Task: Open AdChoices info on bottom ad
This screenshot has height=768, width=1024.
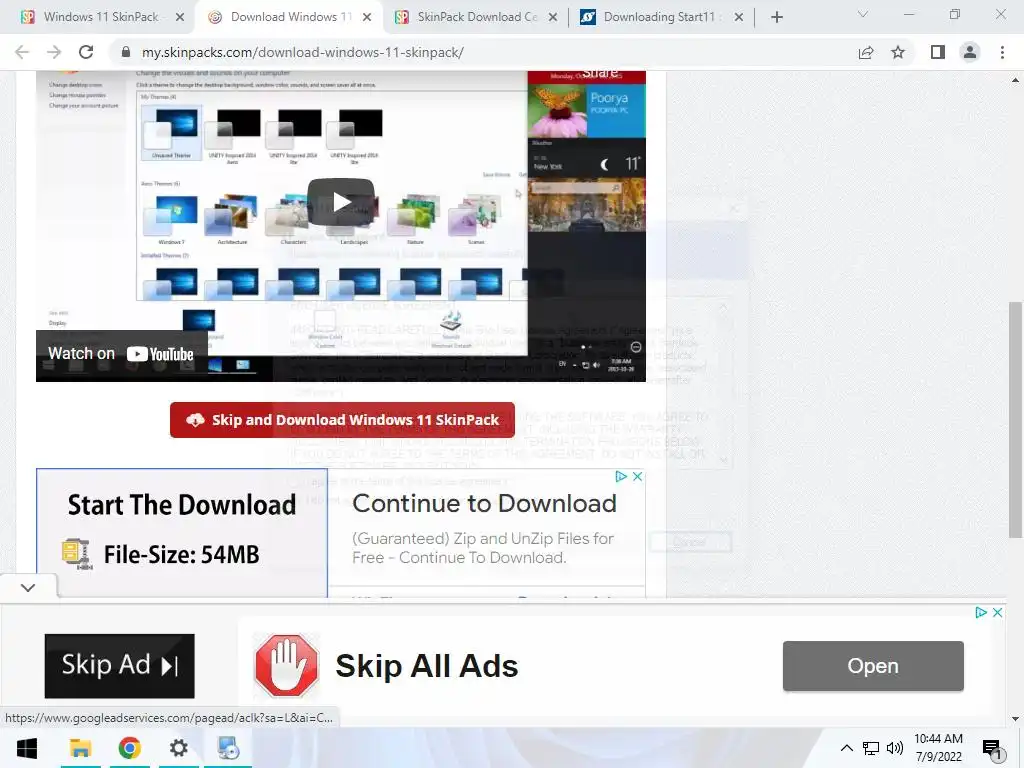Action: tap(980, 613)
